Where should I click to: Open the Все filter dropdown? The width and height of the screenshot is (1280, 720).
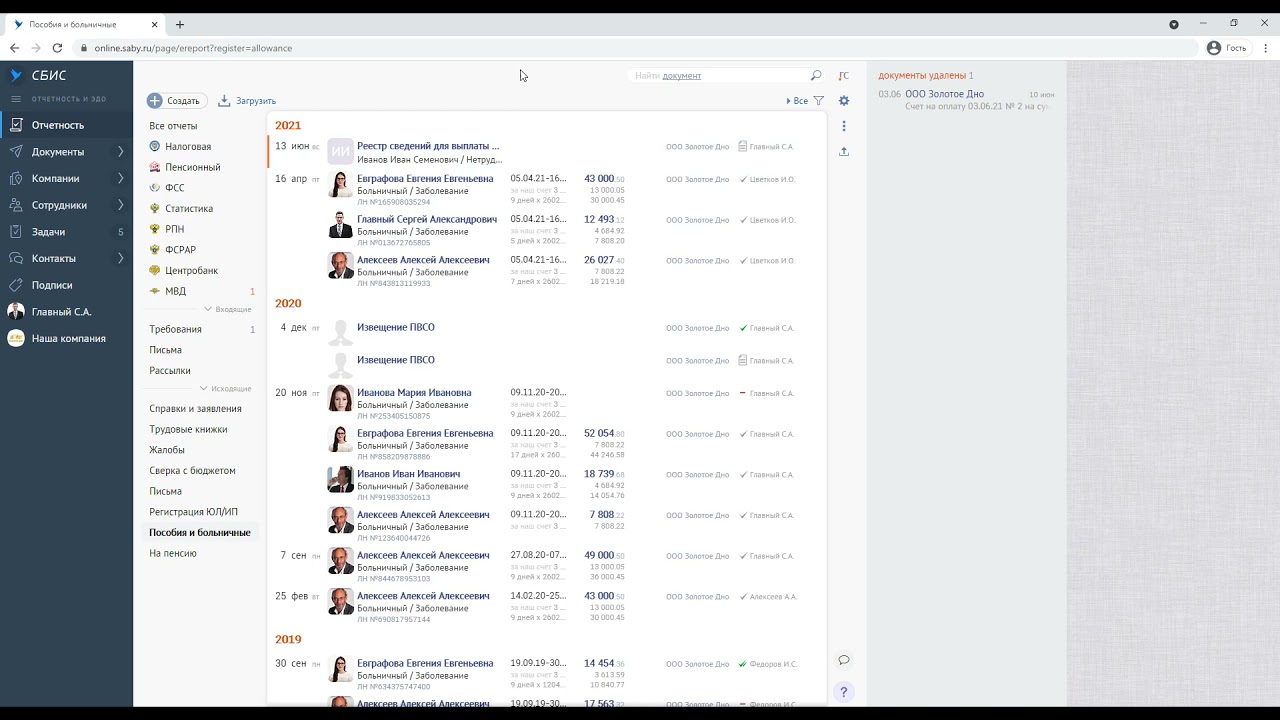(x=798, y=101)
